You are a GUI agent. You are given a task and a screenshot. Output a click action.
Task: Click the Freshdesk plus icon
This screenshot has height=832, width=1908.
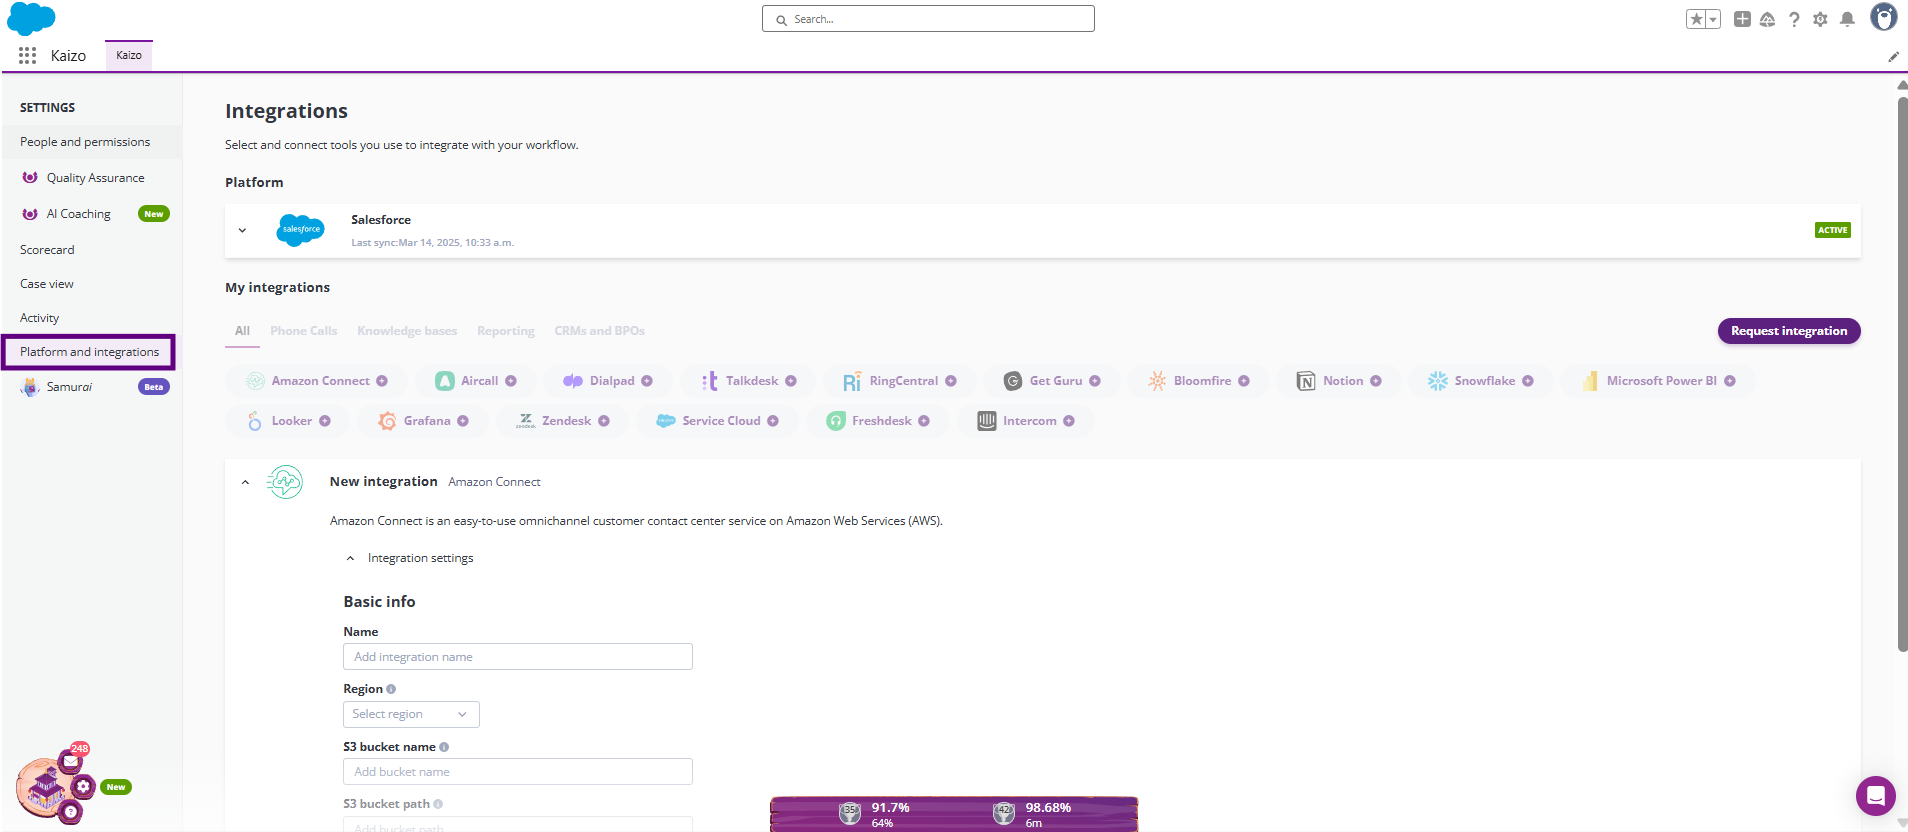(x=924, y=421)
